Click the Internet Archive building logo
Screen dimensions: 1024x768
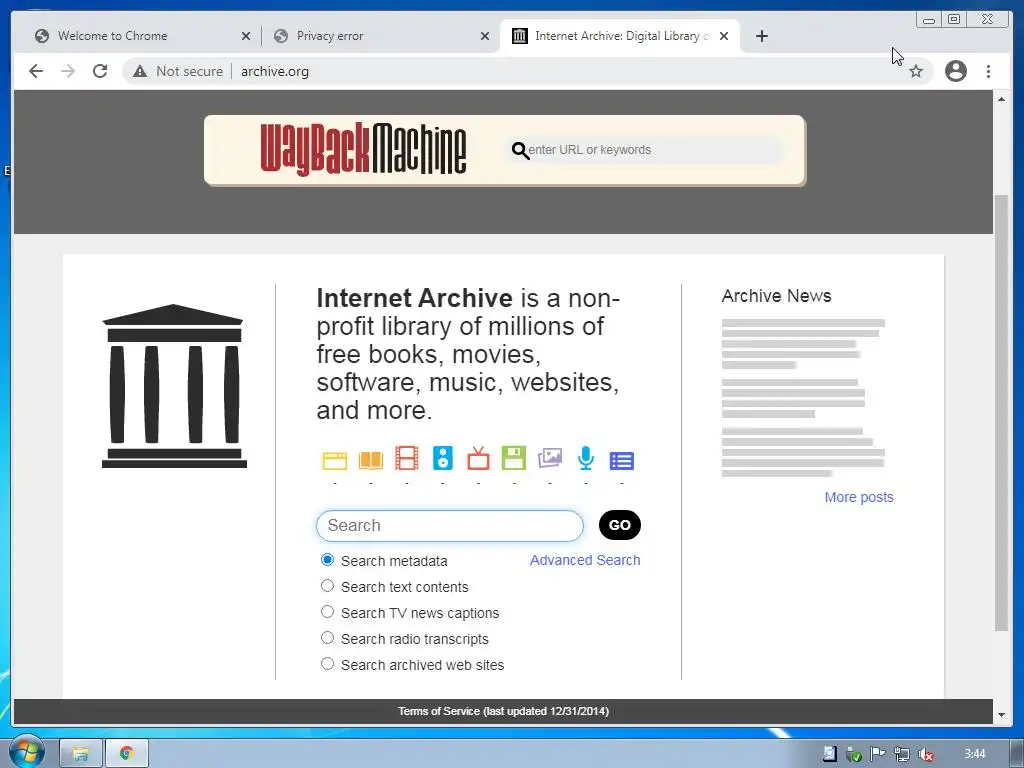pos(174,386)
